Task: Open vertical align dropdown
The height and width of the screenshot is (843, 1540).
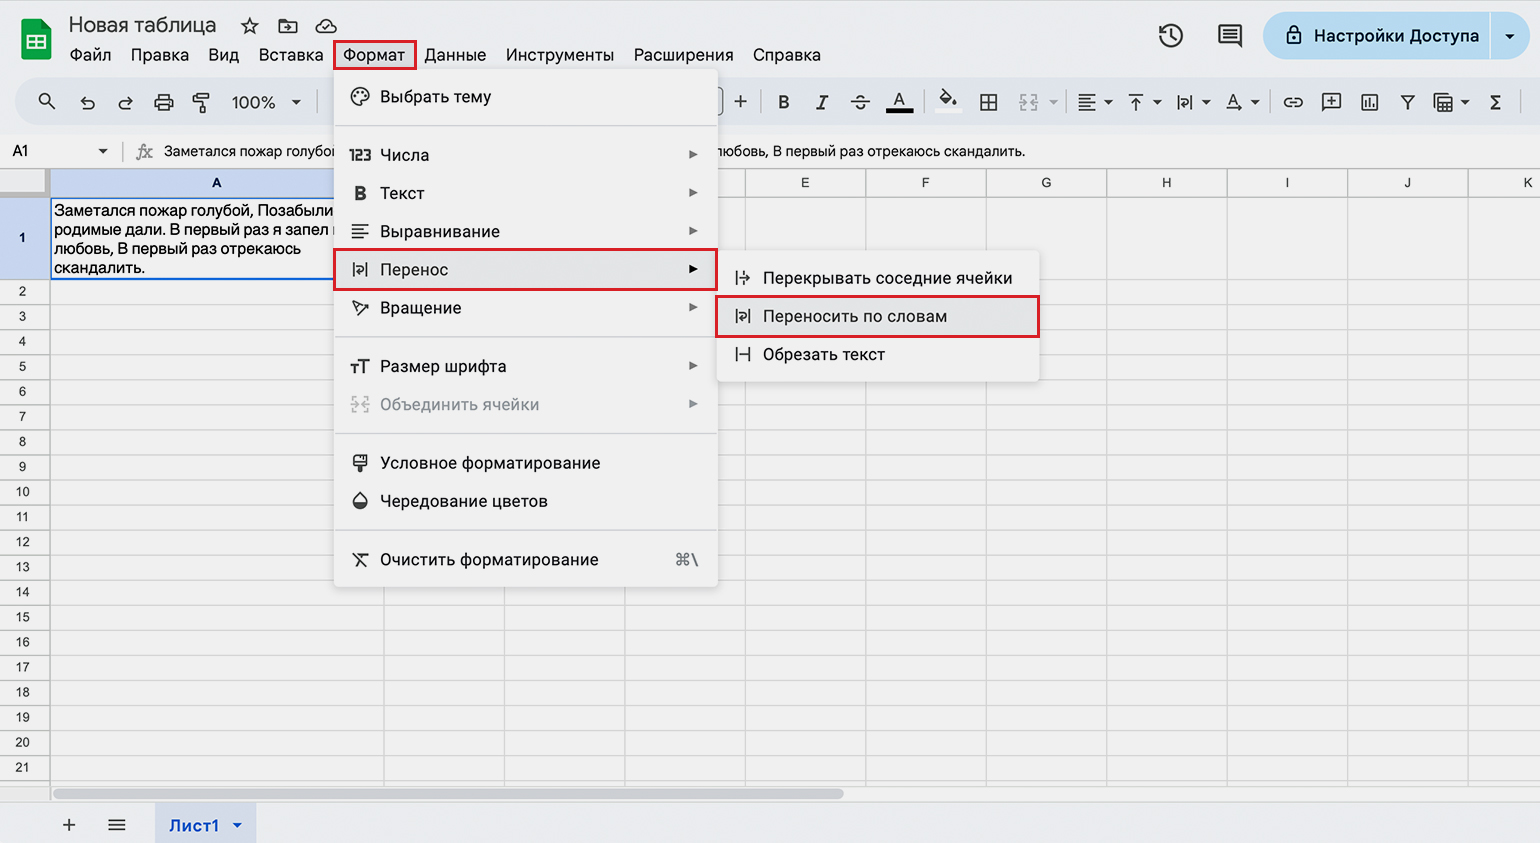Action: coord(1144,102)
